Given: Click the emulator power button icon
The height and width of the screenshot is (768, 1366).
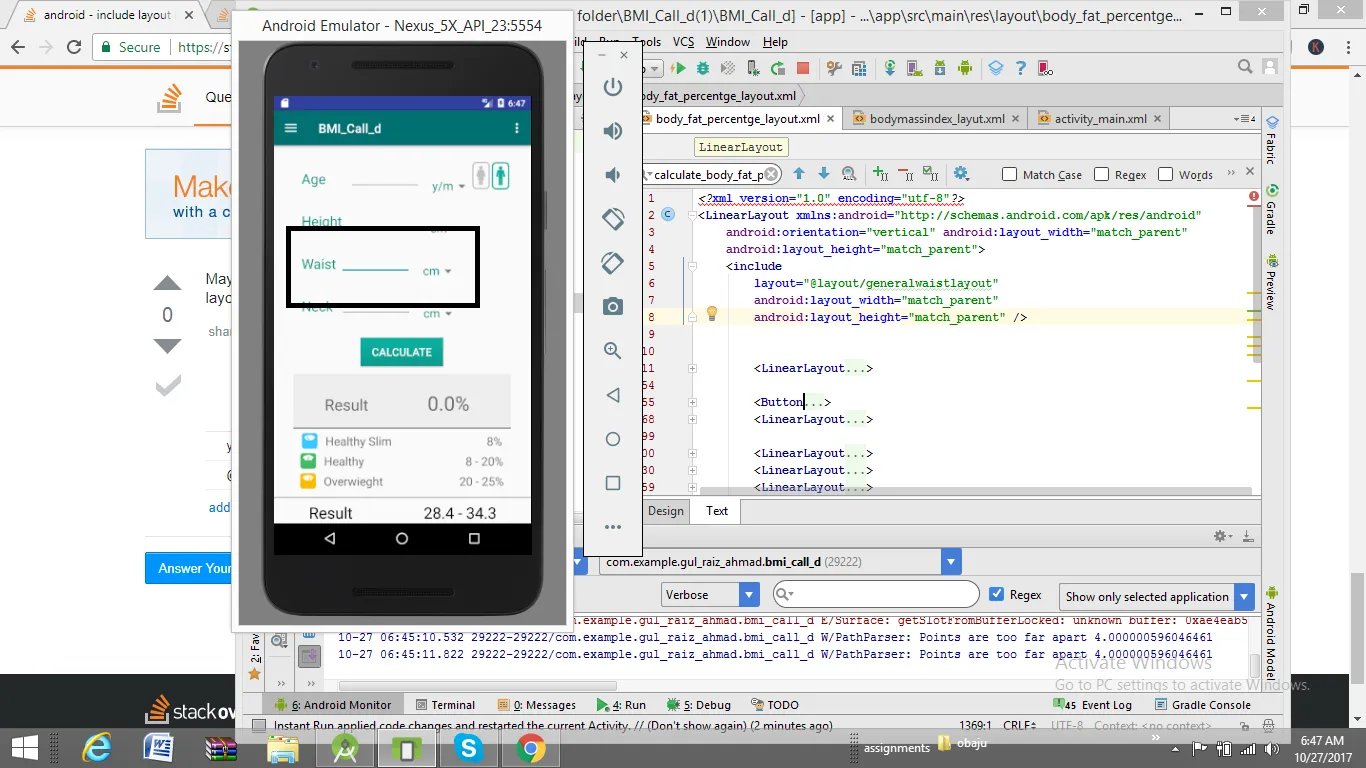Looking at the screenshot, I should pos(613,87).
